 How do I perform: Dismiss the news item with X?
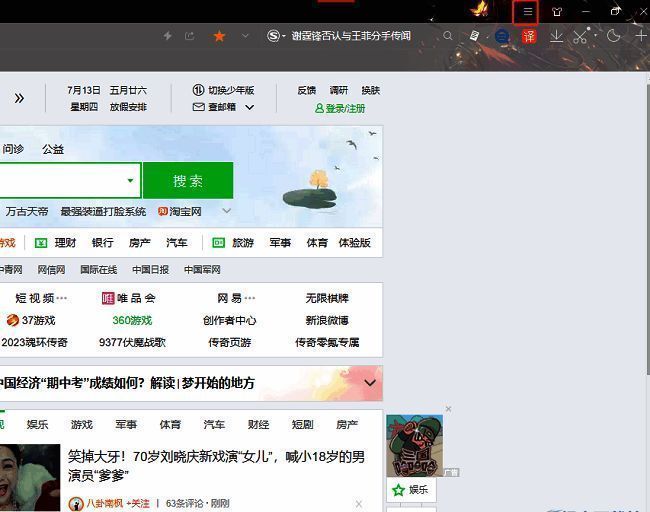[359, 504]
